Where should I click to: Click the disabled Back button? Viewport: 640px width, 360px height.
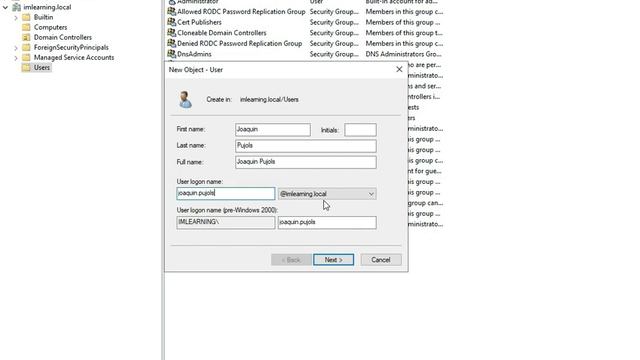pos(291,260)
